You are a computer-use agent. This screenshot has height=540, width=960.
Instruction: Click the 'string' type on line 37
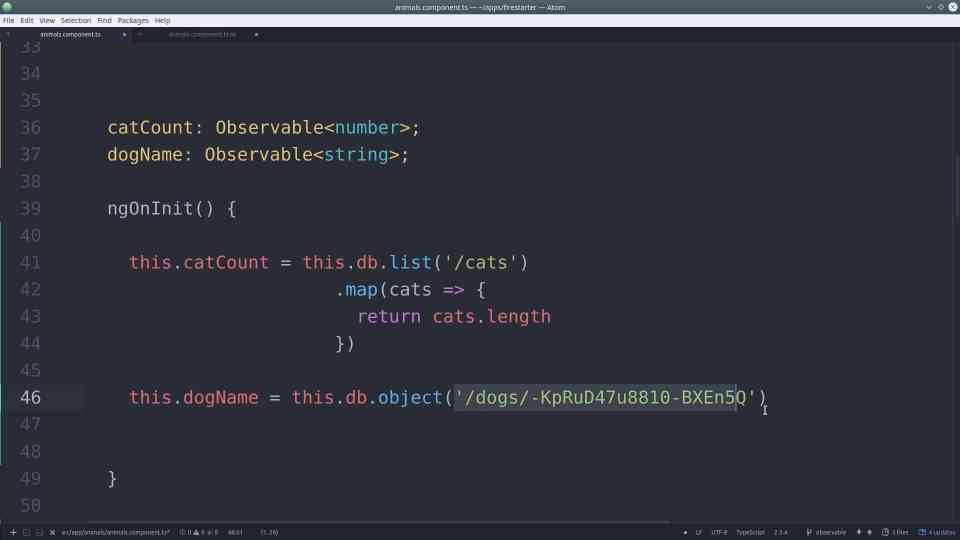click(356, 154)
